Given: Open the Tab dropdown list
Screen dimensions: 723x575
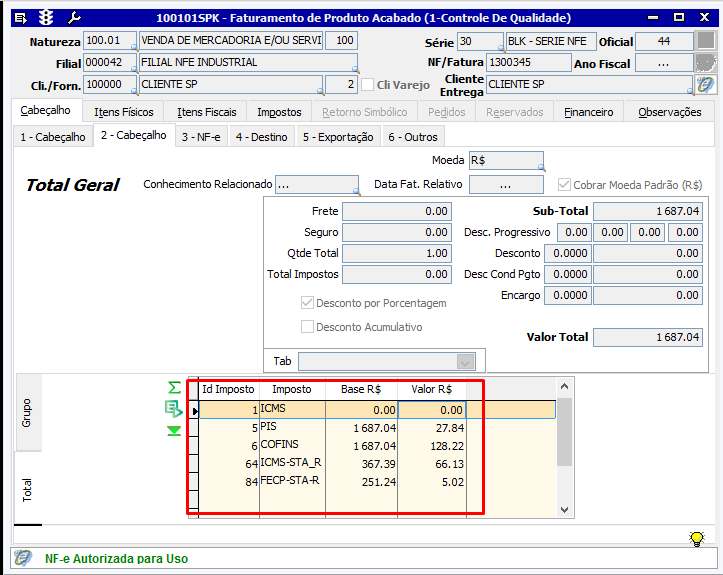Looking at the screenshot, I should [465, 362].
